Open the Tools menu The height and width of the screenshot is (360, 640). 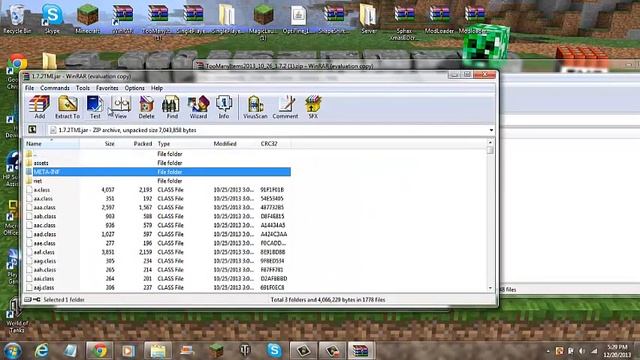pos(83,88)
